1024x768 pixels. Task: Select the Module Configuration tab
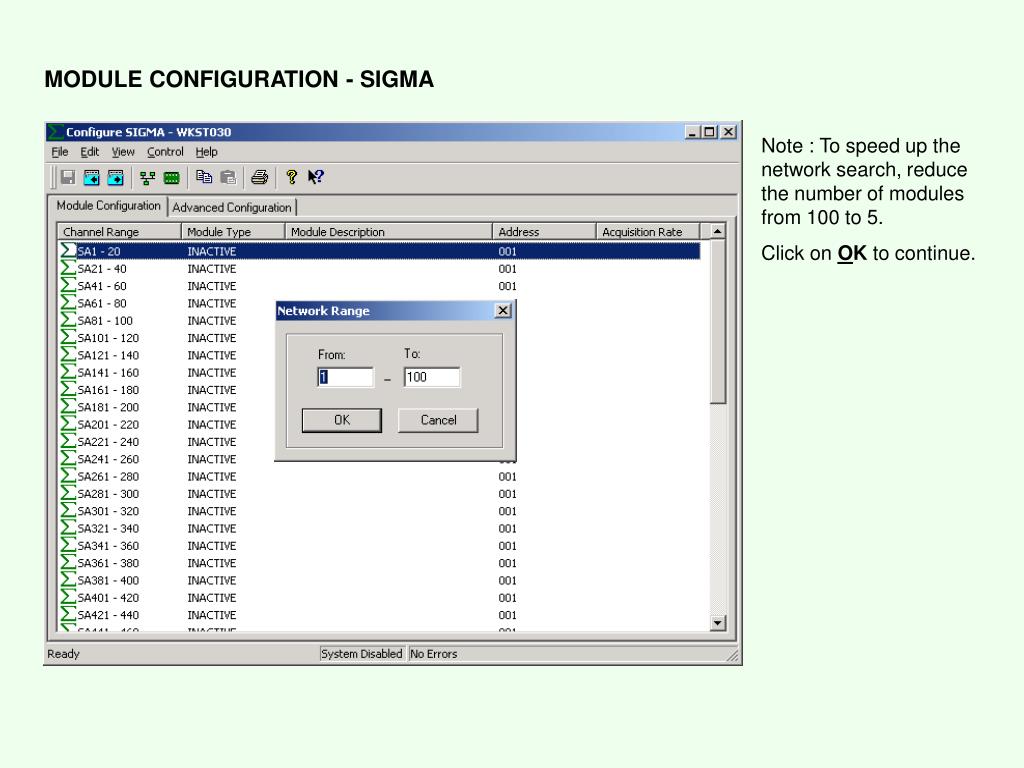(x=108, y=206)
